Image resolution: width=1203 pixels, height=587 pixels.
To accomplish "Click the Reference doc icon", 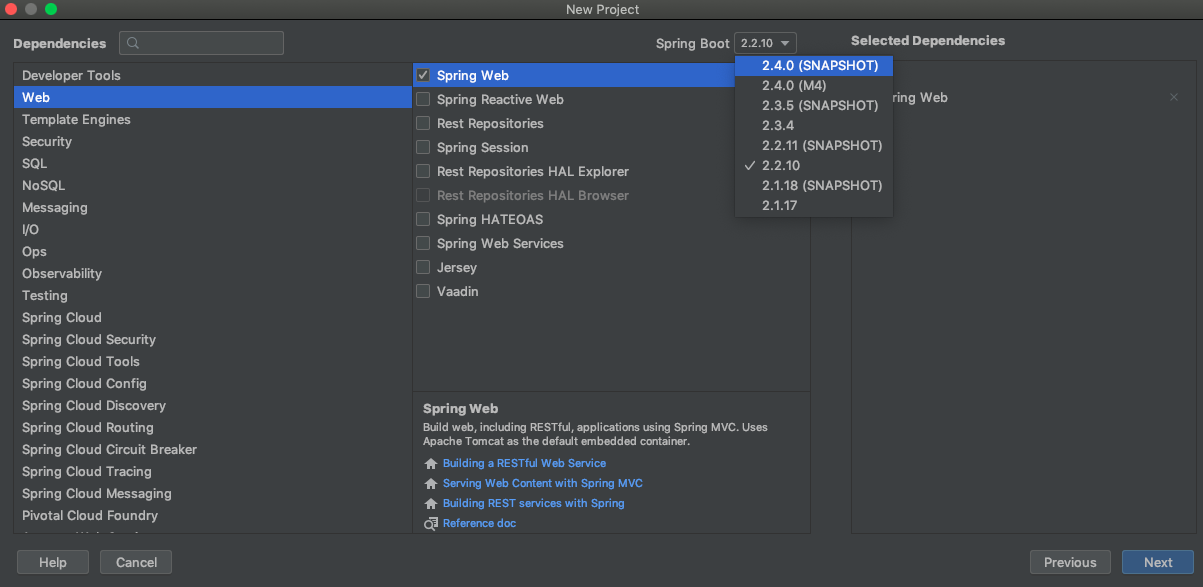I will [x=431, y=524].
